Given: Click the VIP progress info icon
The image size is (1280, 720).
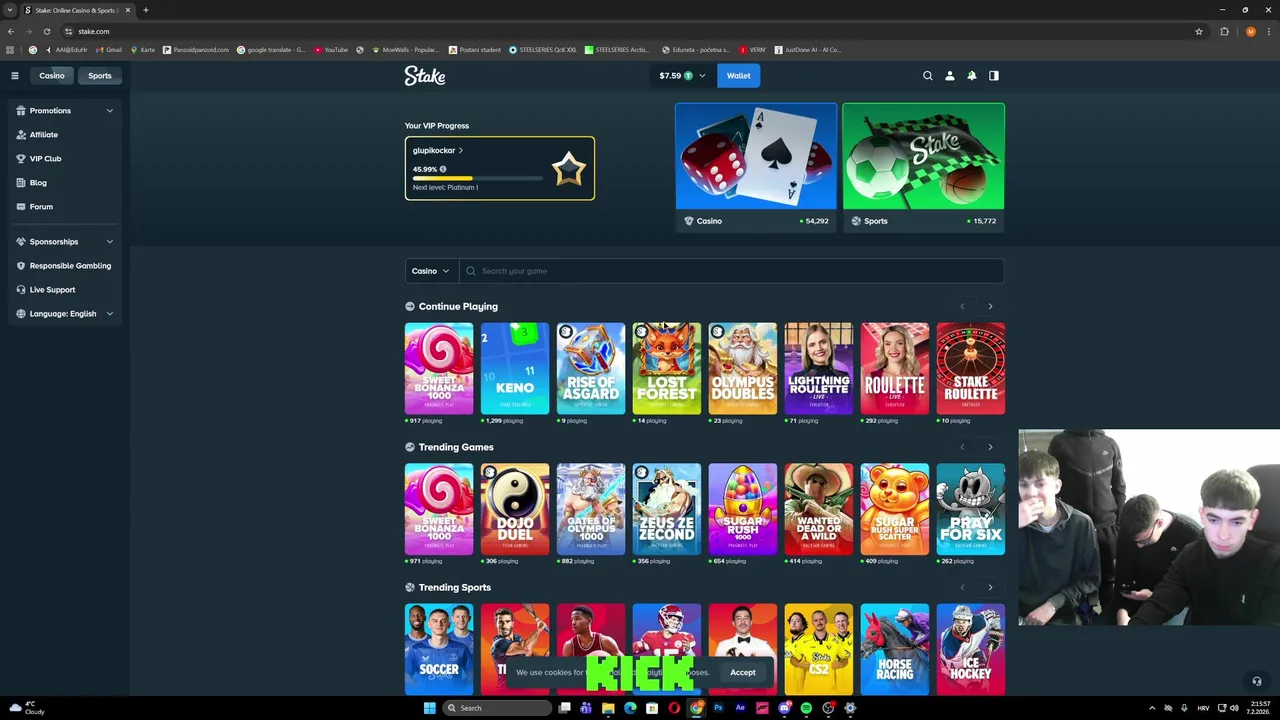Looking at the screenshot, I should click(443, 169).
